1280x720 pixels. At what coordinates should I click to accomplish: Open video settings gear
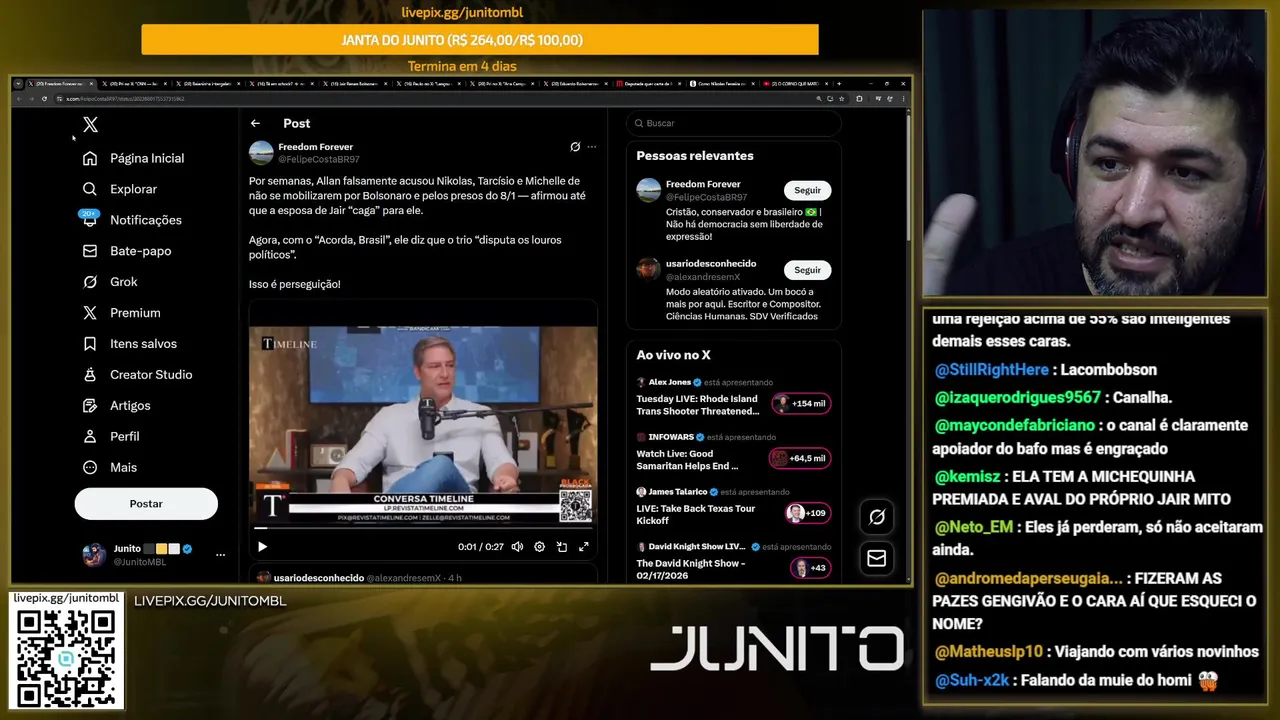(540, 547)
